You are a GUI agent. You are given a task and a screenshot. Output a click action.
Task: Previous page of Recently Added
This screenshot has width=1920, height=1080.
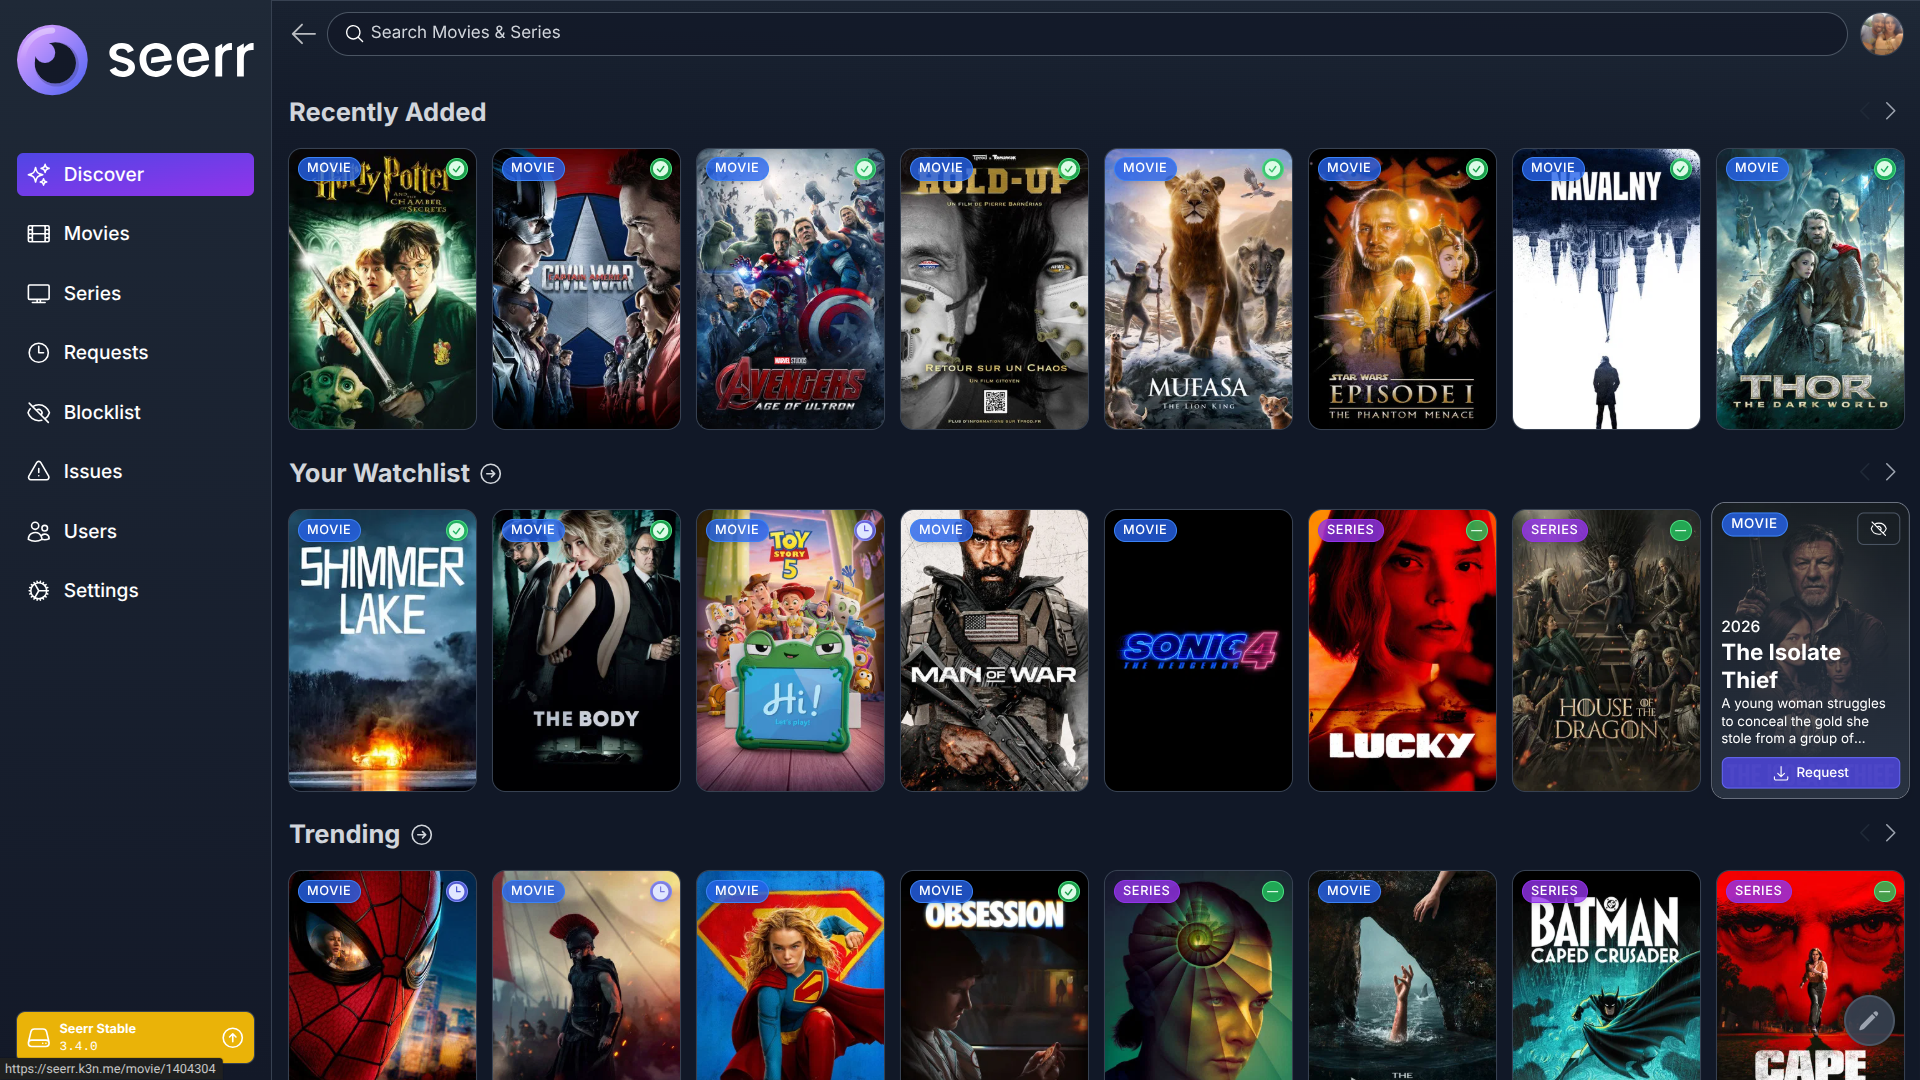(x=1865, y=111)
